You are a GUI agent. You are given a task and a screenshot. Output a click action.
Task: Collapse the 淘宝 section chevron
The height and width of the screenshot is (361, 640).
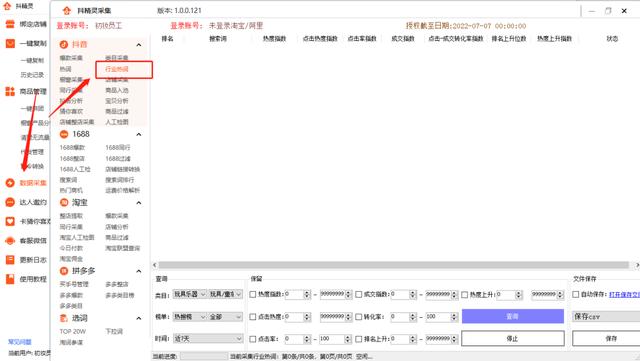[139, 203]
